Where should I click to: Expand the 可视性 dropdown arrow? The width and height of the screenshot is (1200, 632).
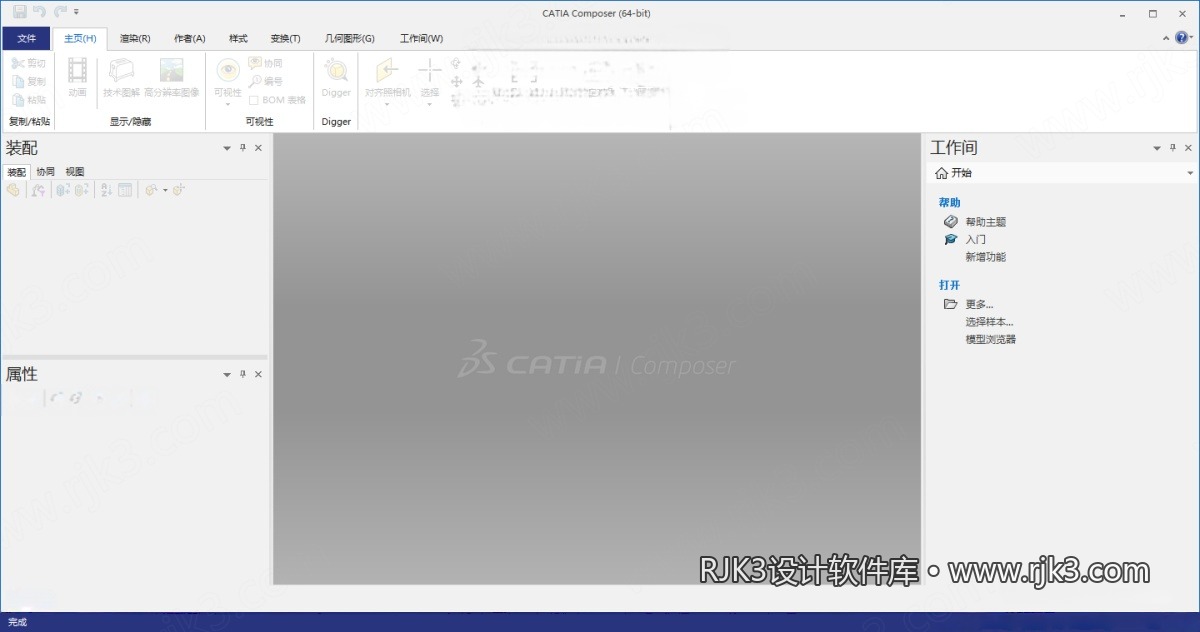click(227, 104)
